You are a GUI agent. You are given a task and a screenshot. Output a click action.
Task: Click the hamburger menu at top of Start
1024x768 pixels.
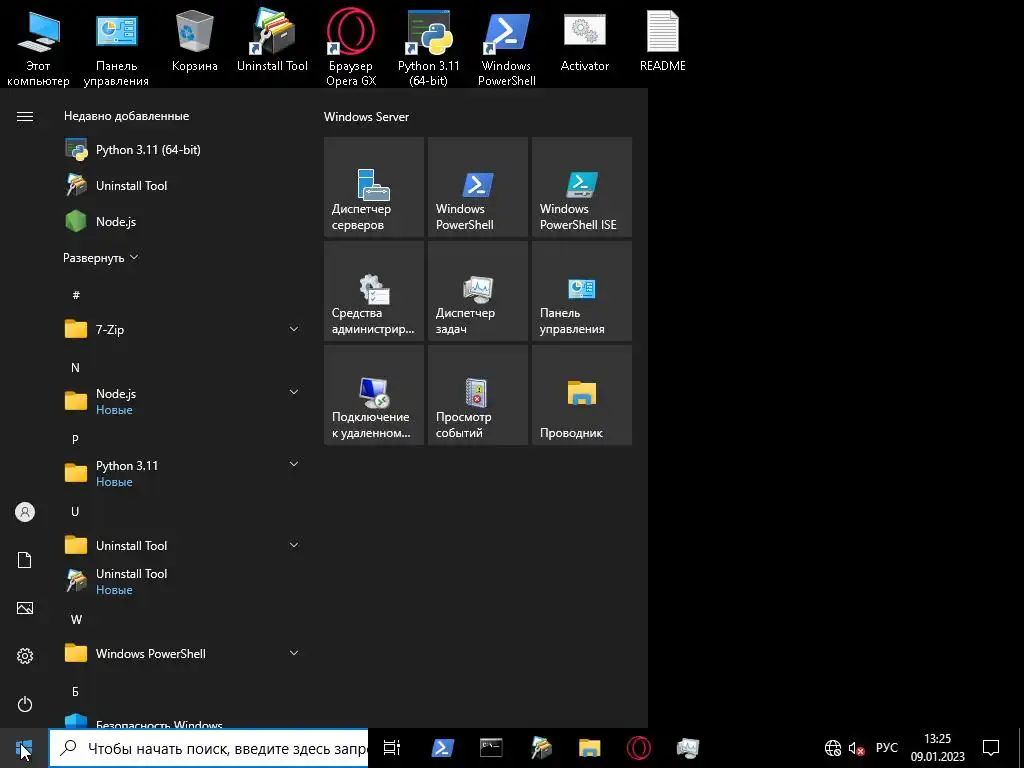[x=25, y=116]
